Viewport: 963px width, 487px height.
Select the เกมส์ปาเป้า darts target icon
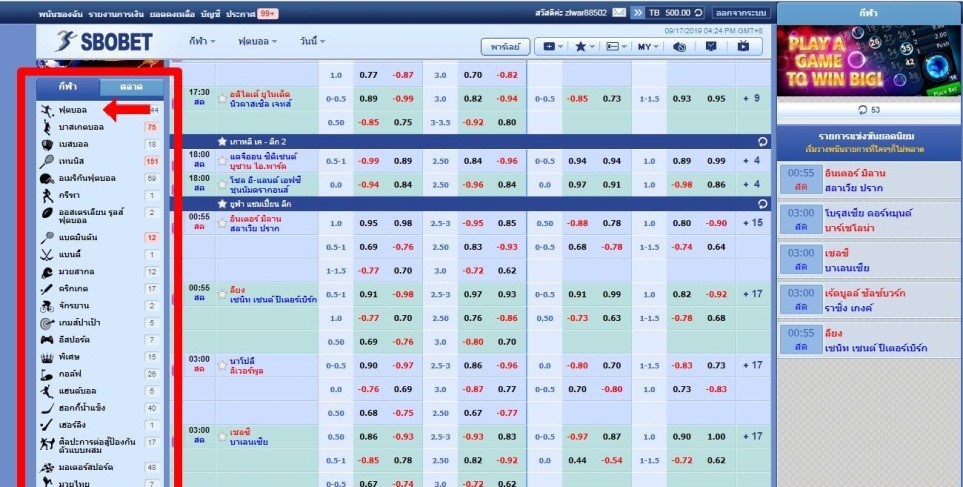[47, 323]
